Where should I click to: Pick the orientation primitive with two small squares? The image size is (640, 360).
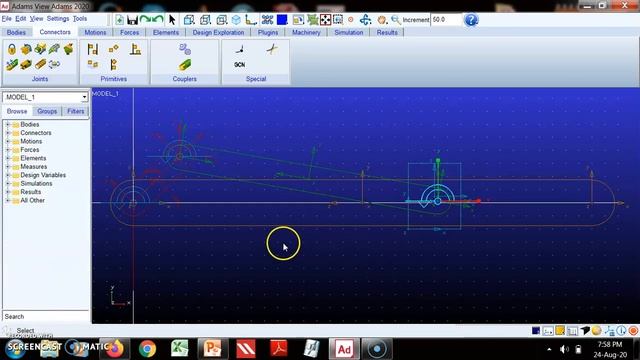[114, 49]
